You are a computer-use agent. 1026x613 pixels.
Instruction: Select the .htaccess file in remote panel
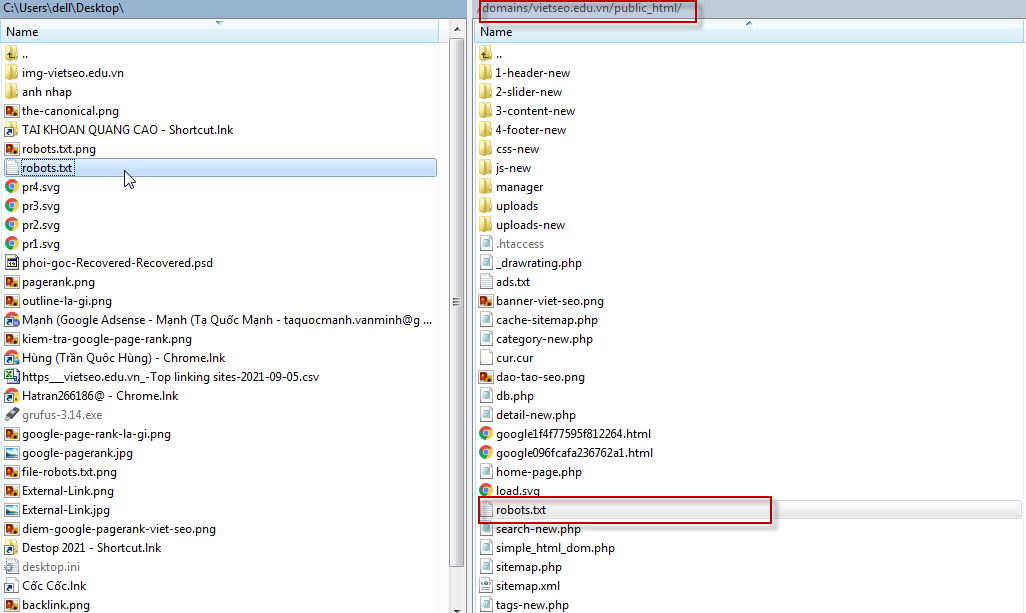pyautogui.click(x=519, y=244)
